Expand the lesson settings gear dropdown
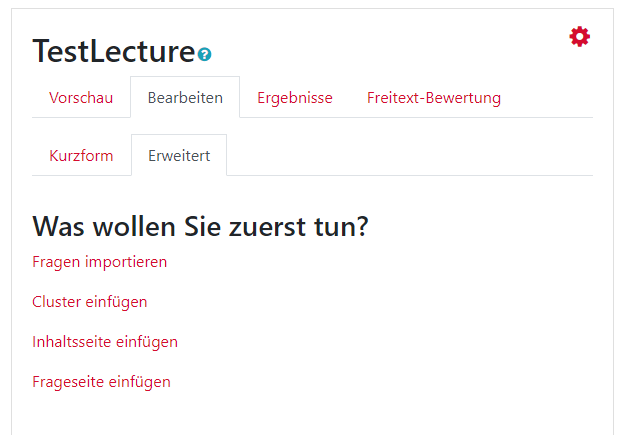Viewport: 618px width, 435px height. 579,37
